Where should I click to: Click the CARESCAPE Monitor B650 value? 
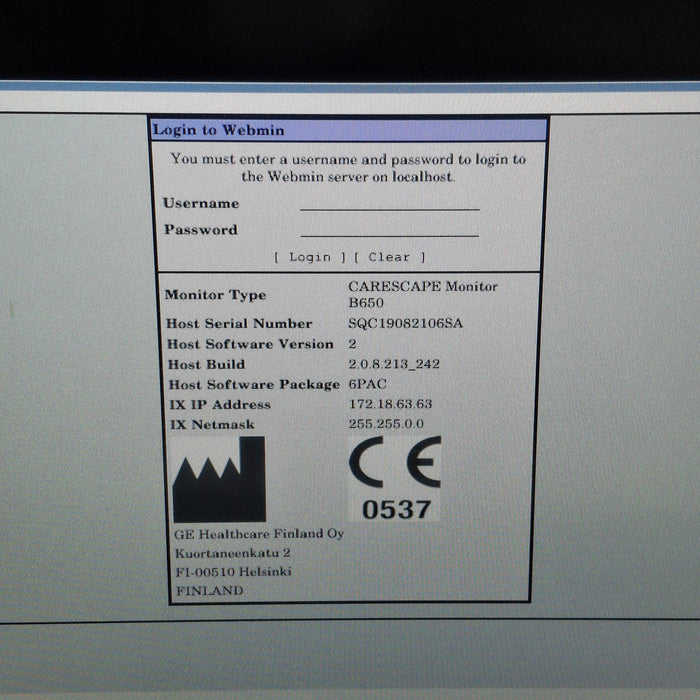coord(422,294)
